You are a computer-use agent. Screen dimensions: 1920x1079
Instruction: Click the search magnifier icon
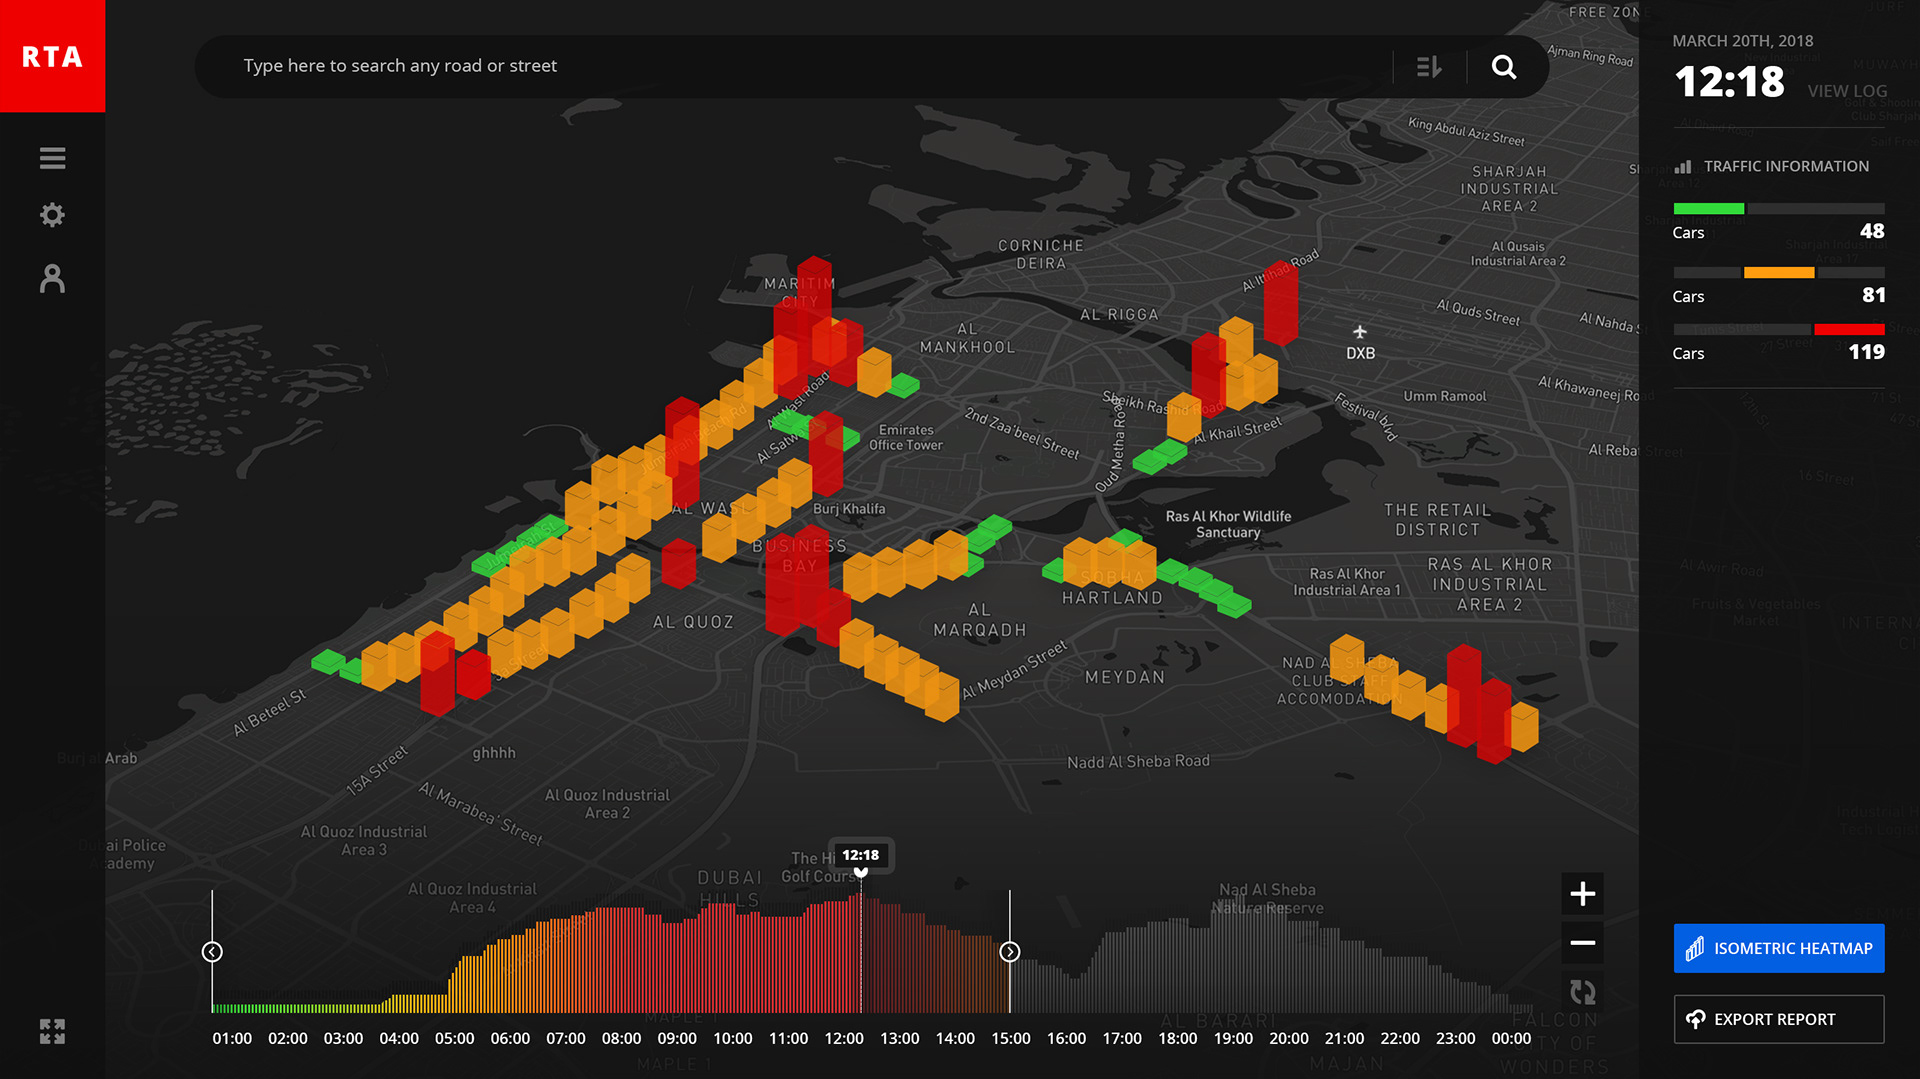click(1504, 66)
